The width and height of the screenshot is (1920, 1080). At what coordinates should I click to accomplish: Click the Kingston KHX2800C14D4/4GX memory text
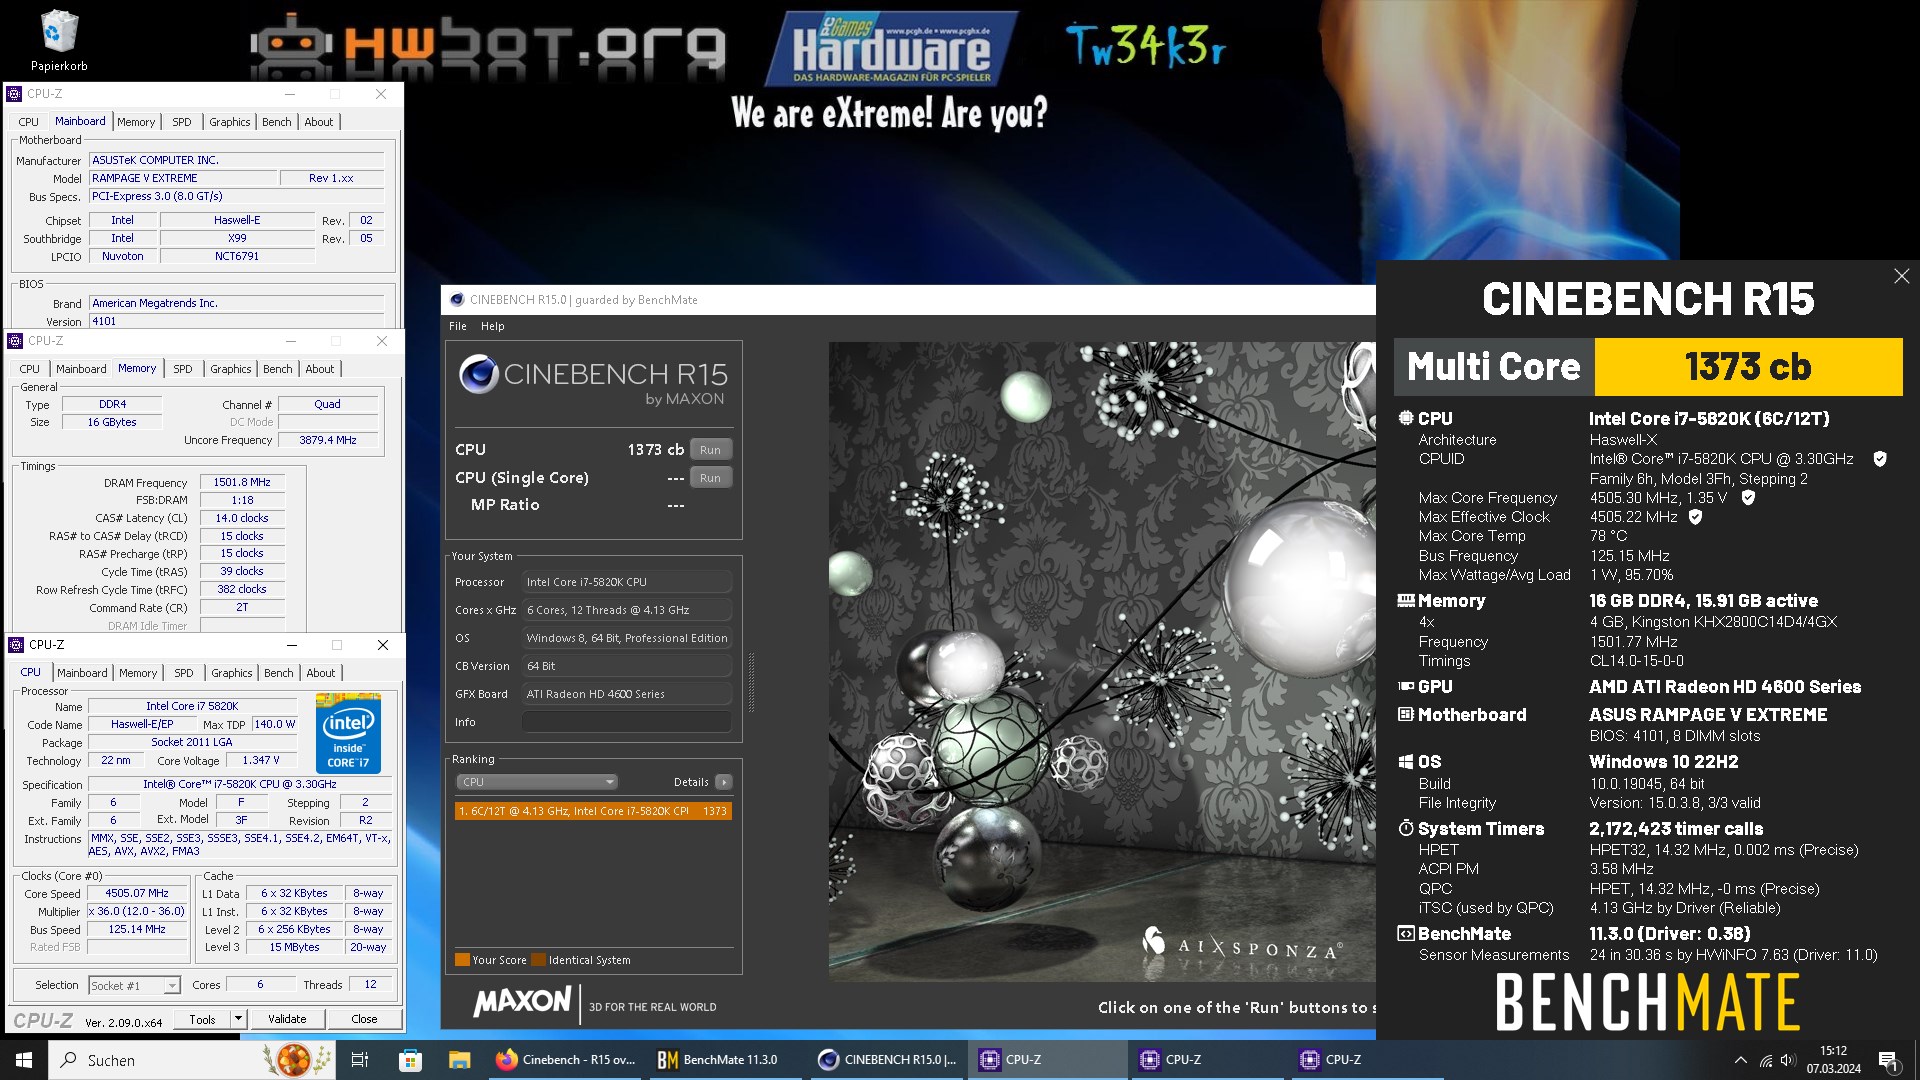1713,622
